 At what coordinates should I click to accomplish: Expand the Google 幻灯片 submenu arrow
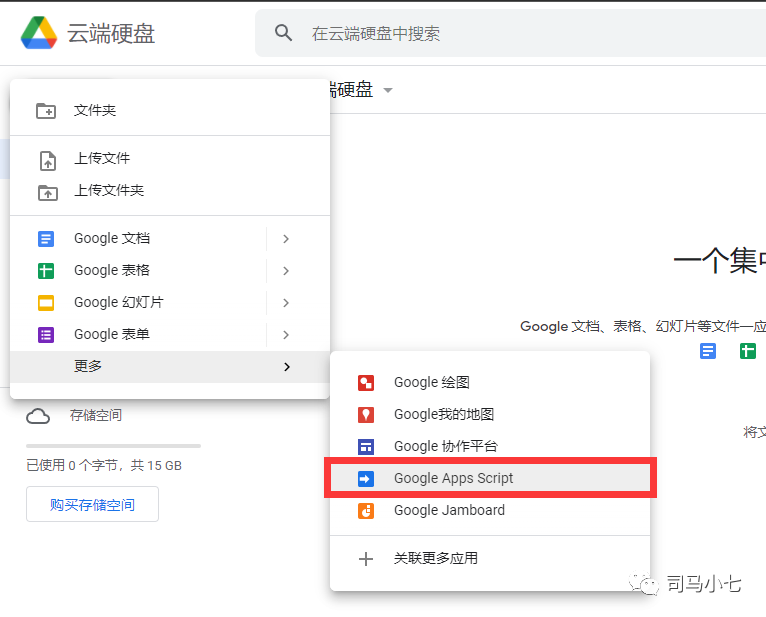point(286,303)
